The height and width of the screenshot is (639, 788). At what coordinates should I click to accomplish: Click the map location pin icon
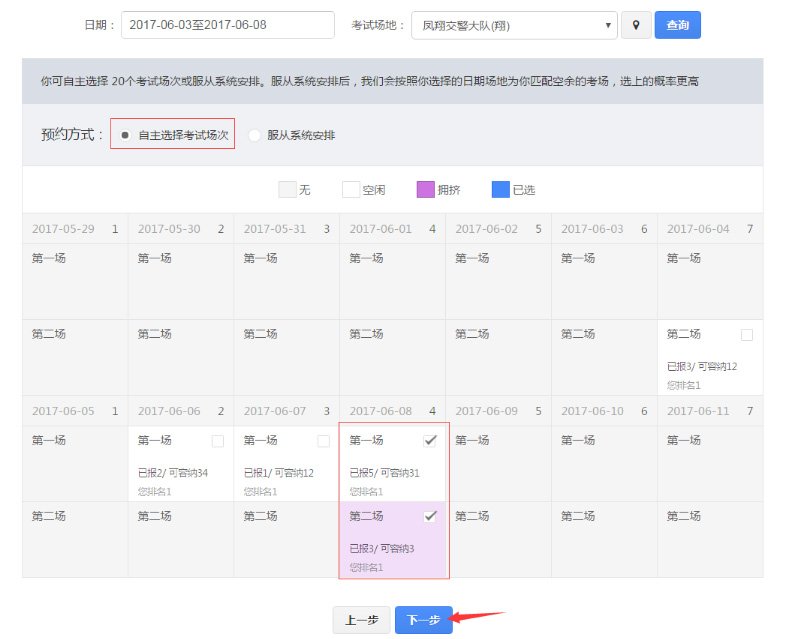coord(635,25)
